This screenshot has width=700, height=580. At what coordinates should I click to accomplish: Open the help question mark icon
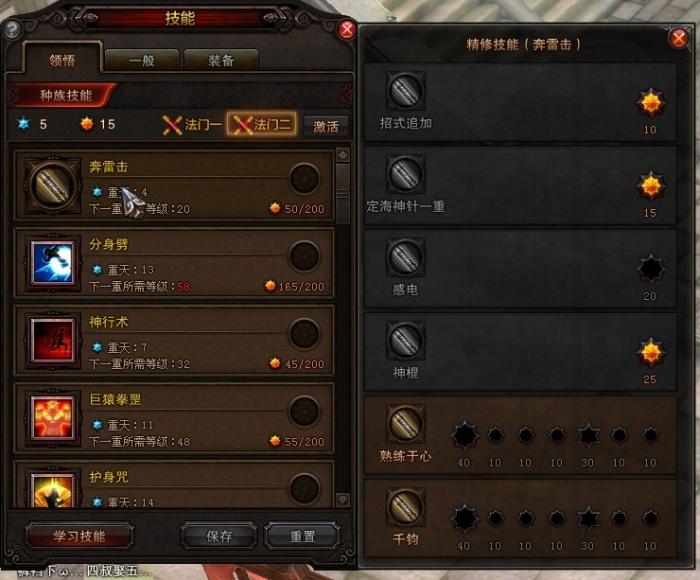12,30
